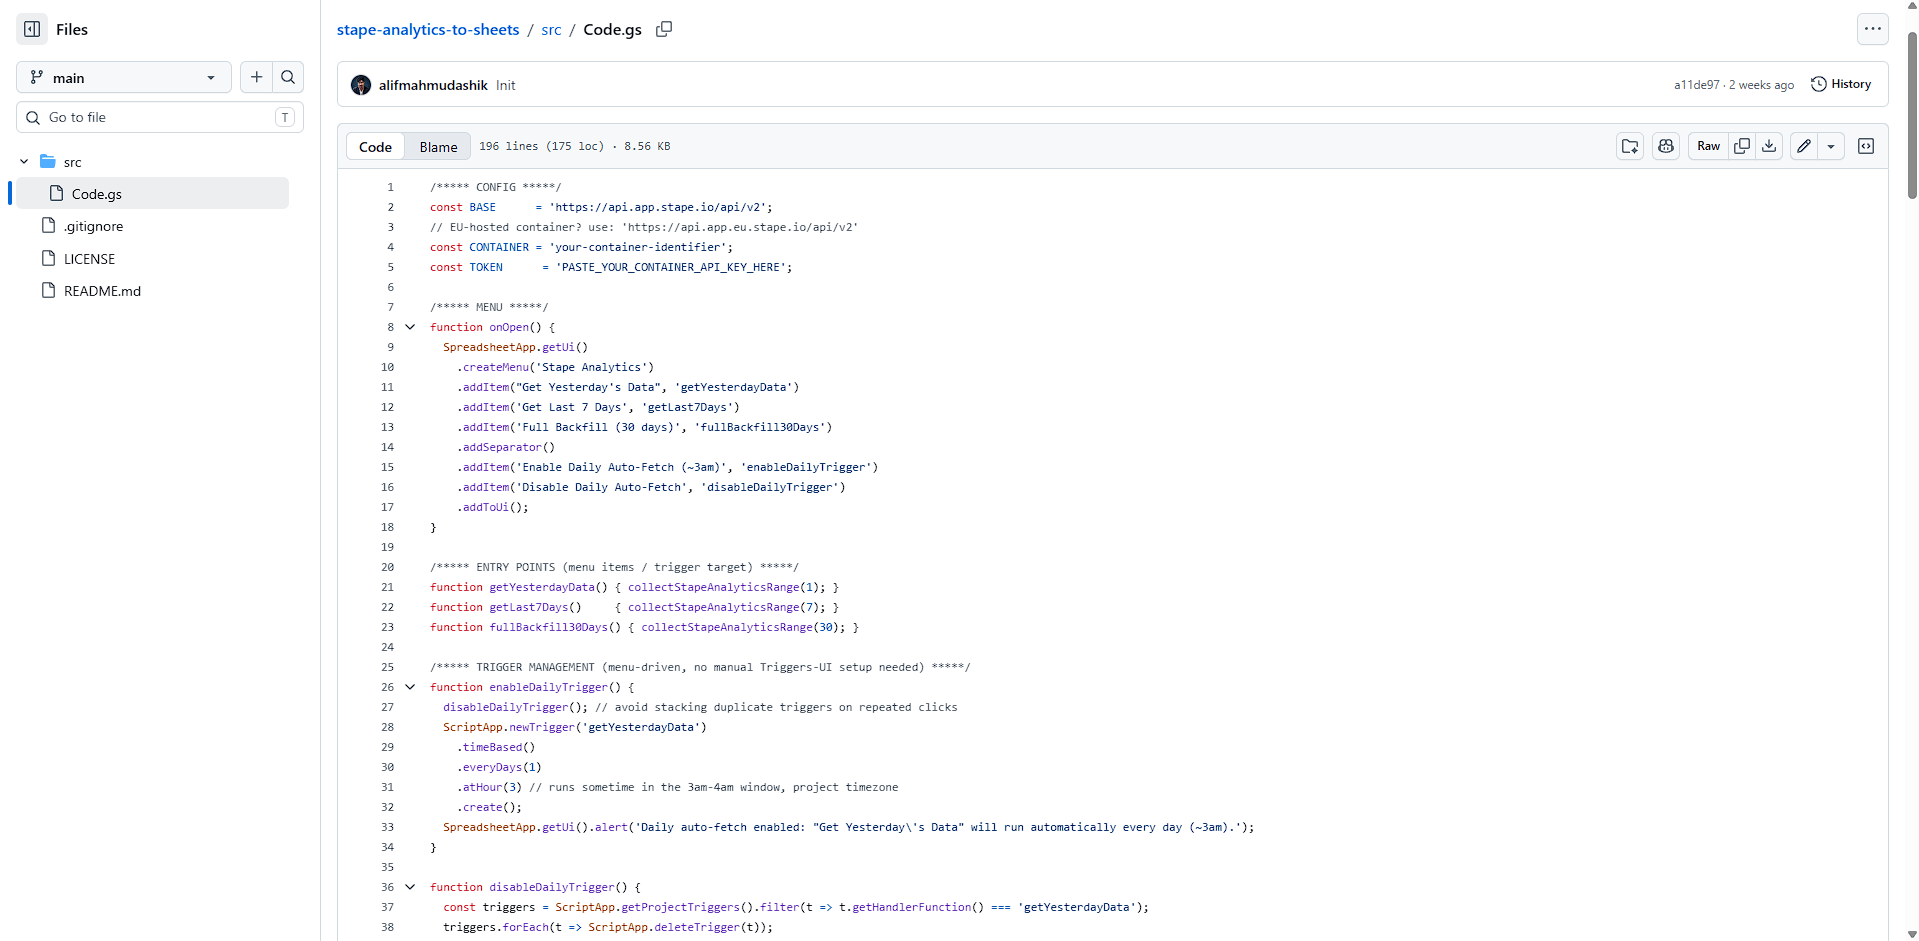Image resolution: width=1919 pixels, height=941 pixels.
Task: Click the CONTAINER constant on line 4
Action: [x=499, y=247]
